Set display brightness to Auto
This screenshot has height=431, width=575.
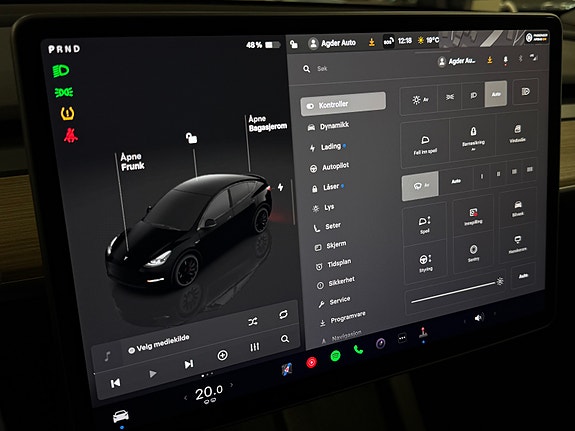tap(523, 276)
